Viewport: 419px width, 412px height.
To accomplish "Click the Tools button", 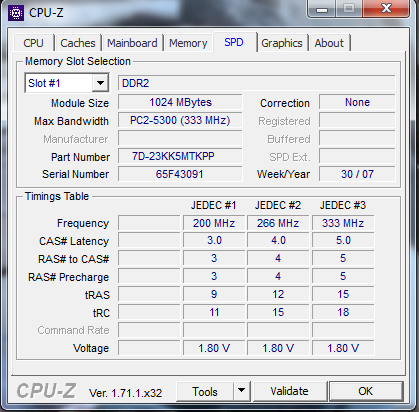I will point(205,391).
